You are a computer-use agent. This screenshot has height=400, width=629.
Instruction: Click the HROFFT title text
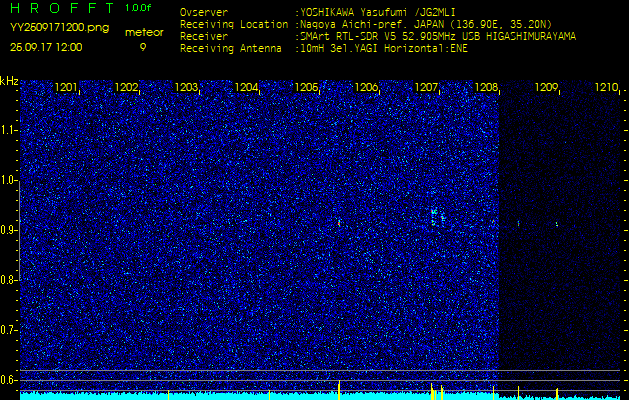click(x=63, y=8)
